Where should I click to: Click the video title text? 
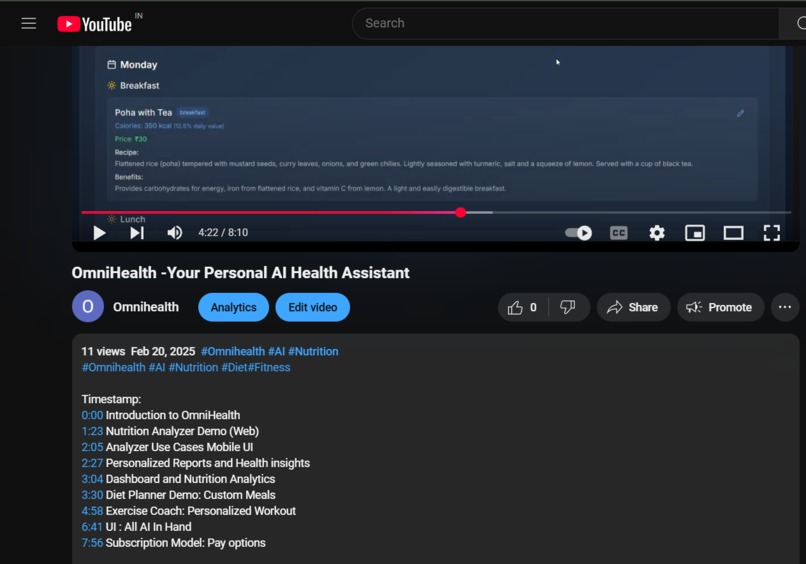click(241, 272)
